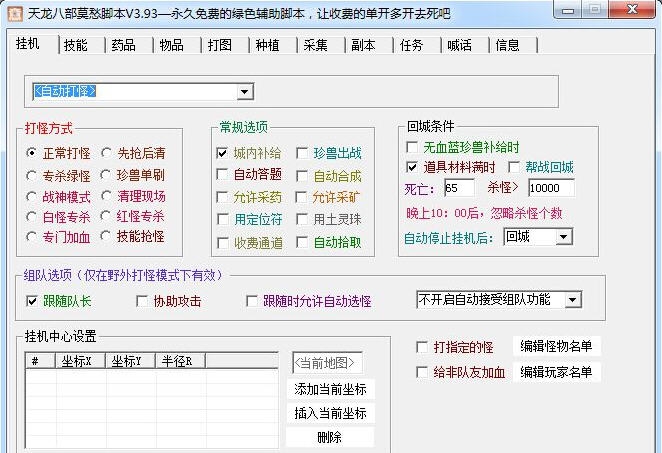
Task: Tick 用定位符 checkbox
Action: (x=223, y=219)
